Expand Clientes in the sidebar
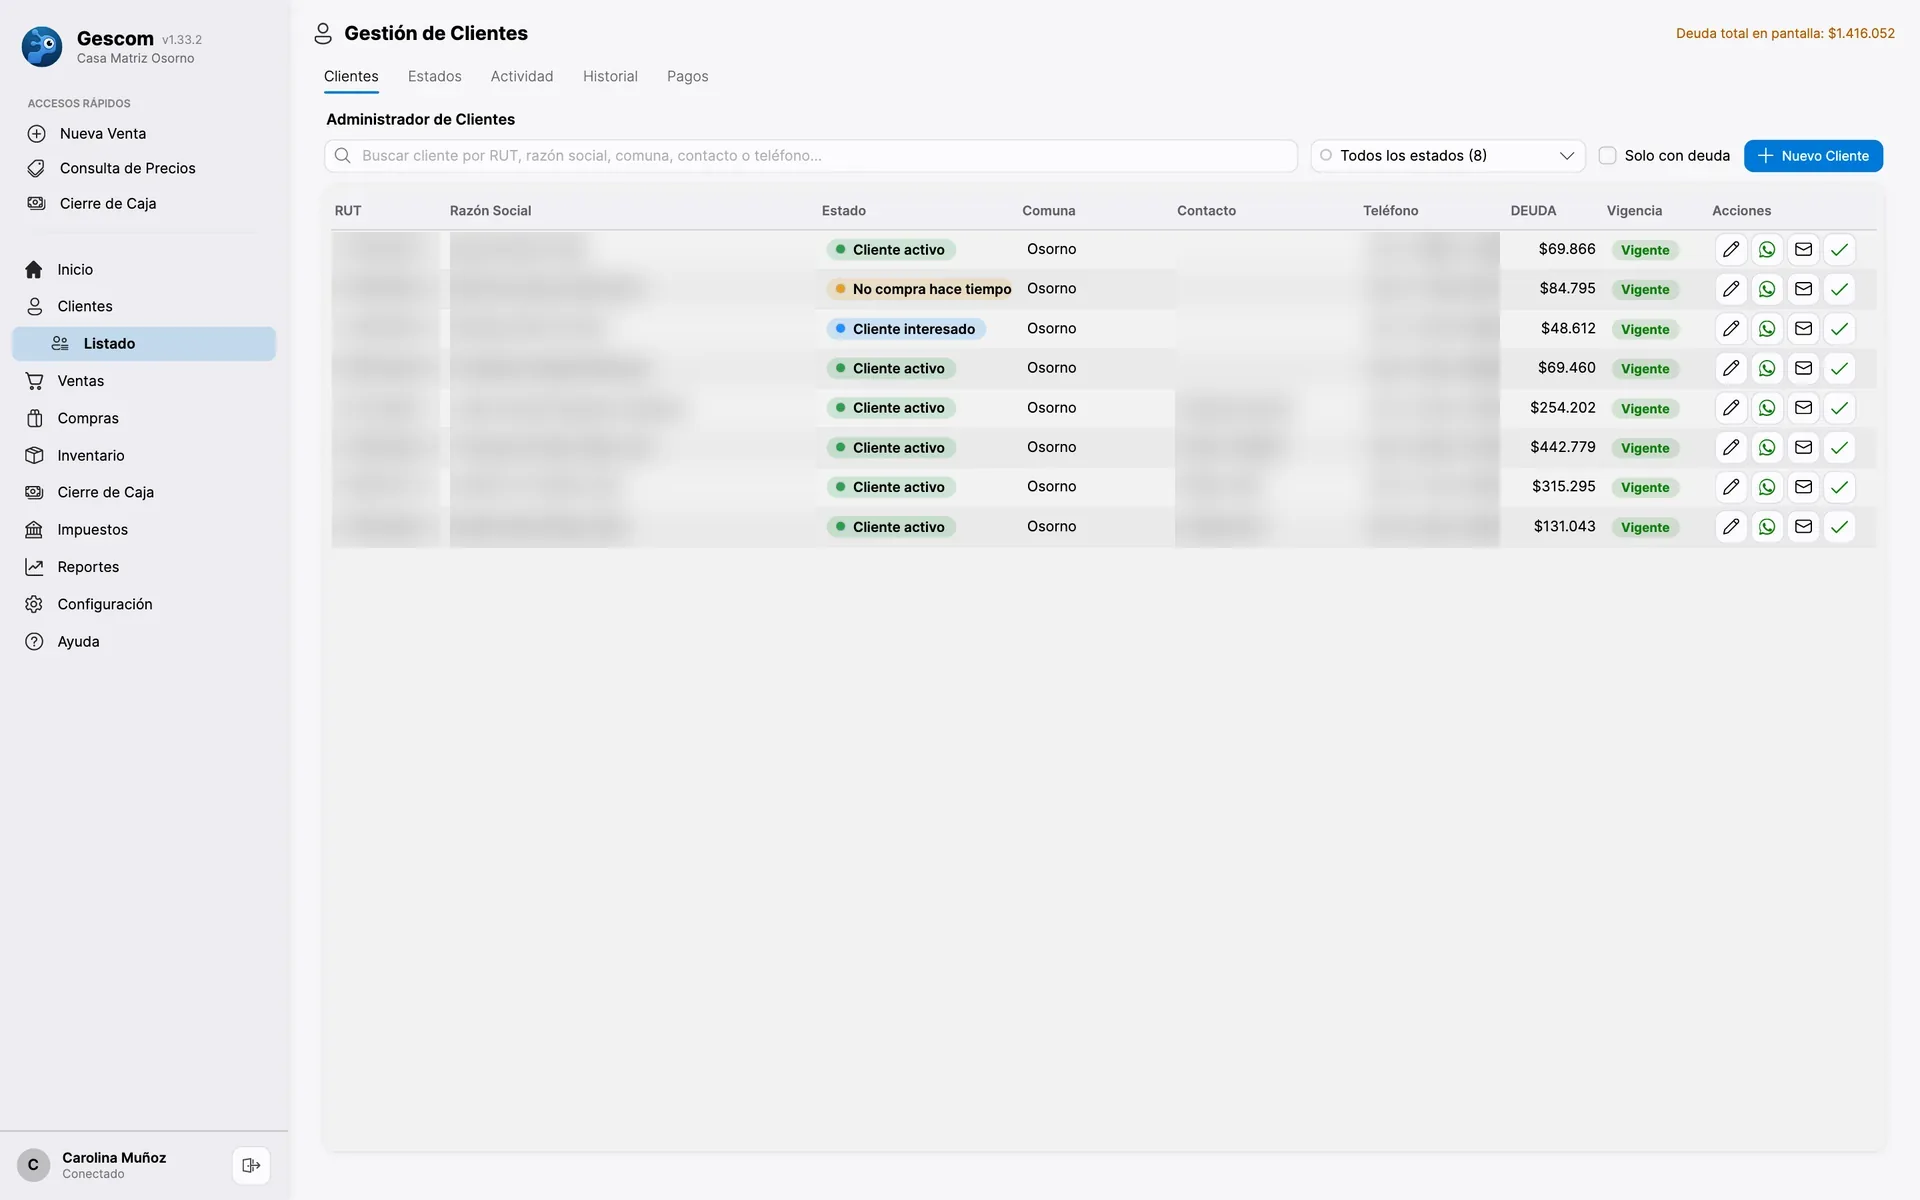Screen dimensions: 1920x1200 (144, 306)
